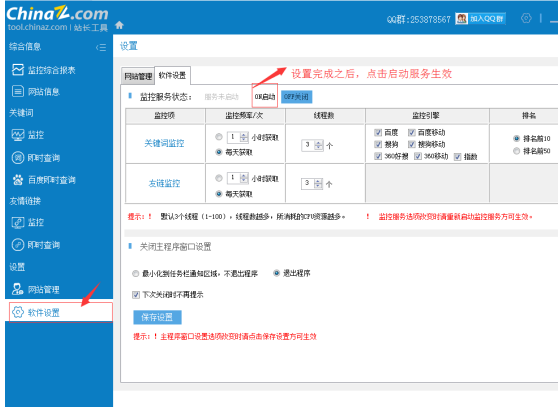Toggle the 搜狗移动 engine checkbox
Image resolution: width=558 pixels, height=408 pixels.
[x=412, y=144]
